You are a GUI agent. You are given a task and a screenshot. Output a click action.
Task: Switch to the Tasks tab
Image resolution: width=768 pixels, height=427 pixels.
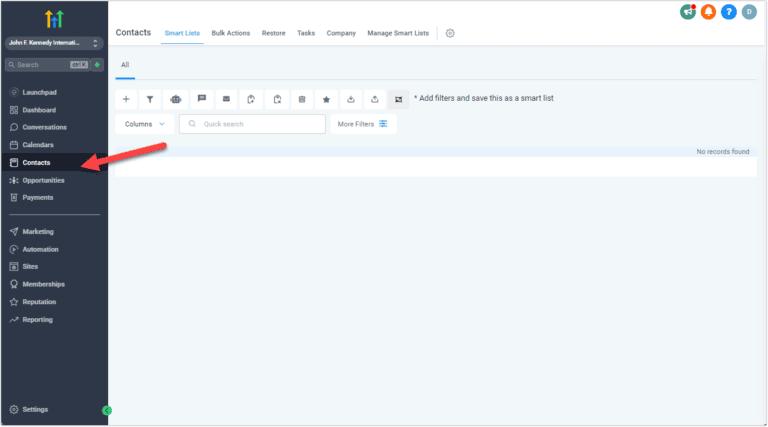(x=306, y=33)
